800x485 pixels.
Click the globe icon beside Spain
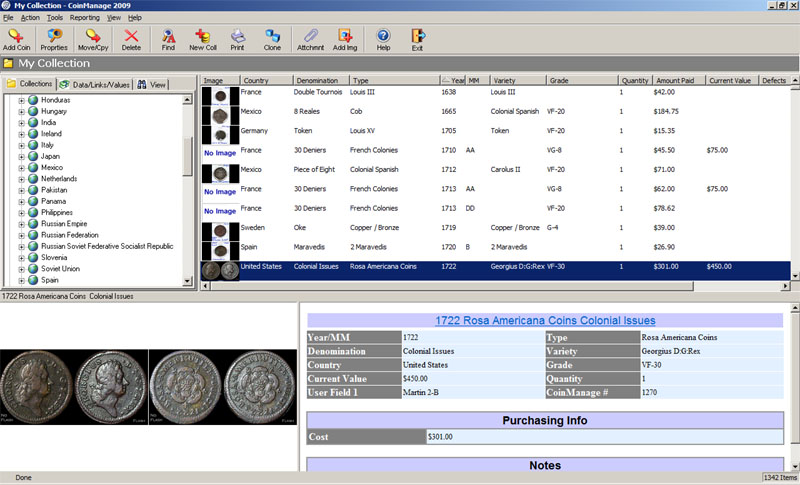click(33, 279)
